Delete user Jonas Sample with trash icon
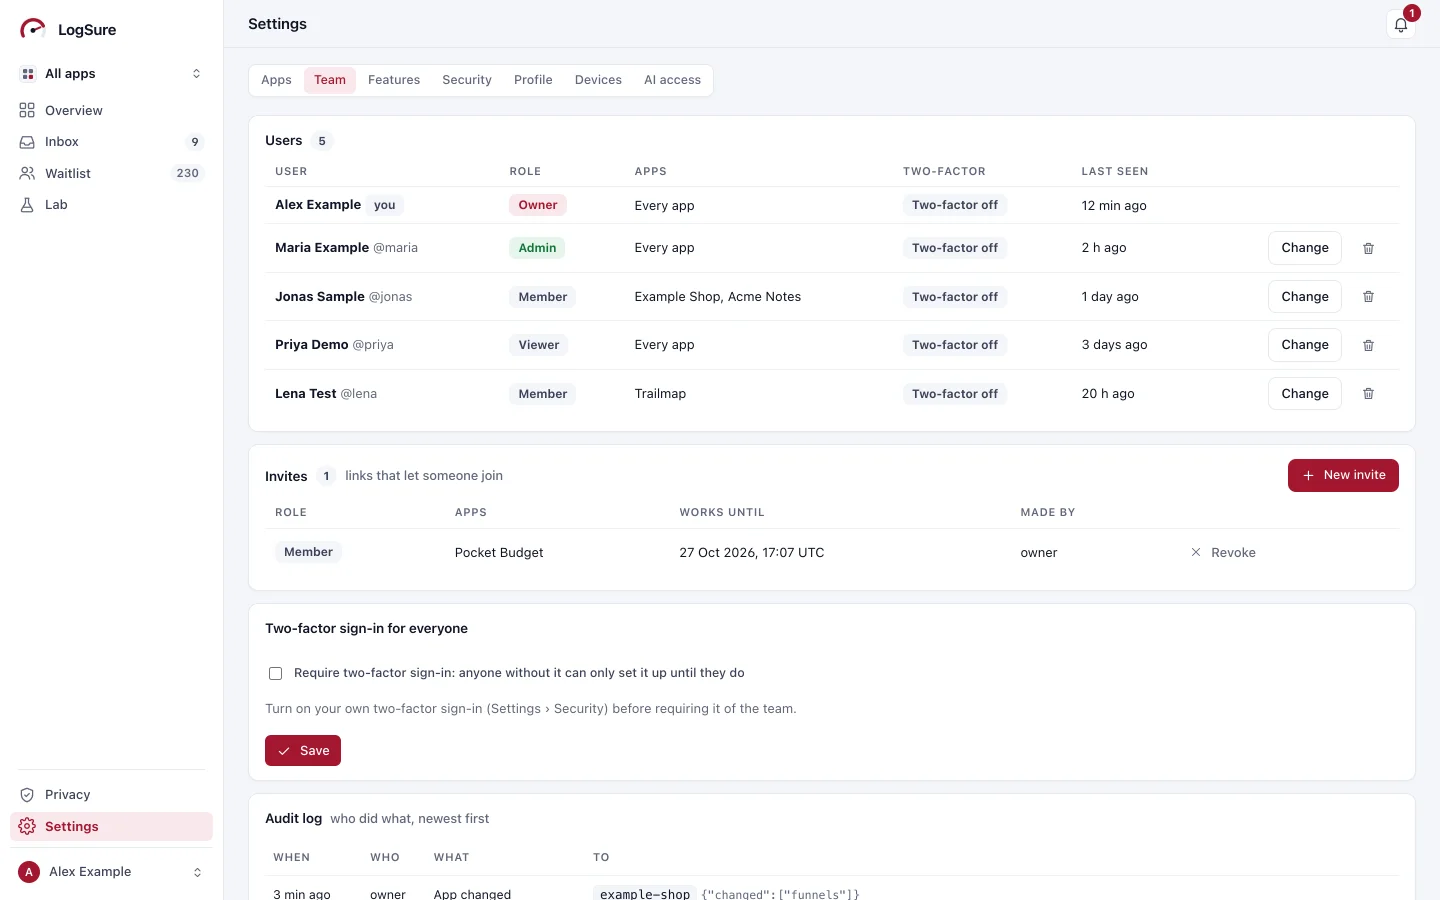This screenshot has height=900, width=1440. (1368, 297)
